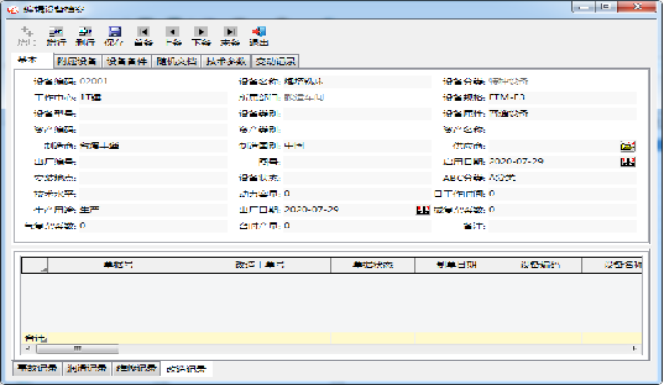Screen dimensions: 664x385
Task: Click the empty supplier field
Action: pos(553,146)
